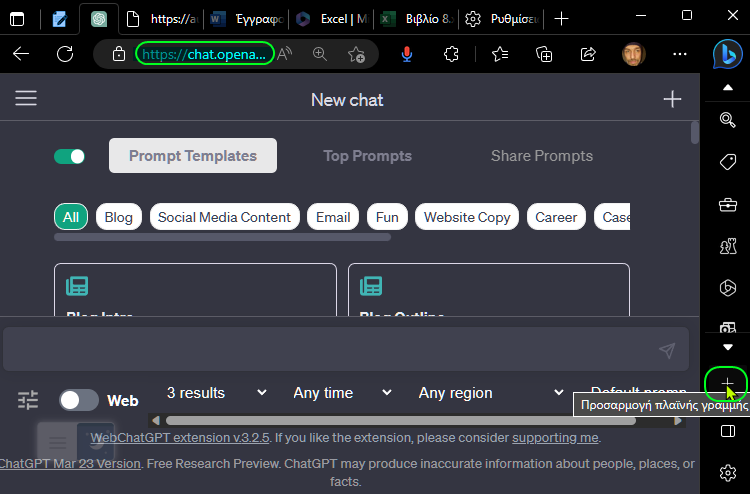750x494 pixels.
Task: Open the browser Settings and more menu
Action: pos(680,54)
